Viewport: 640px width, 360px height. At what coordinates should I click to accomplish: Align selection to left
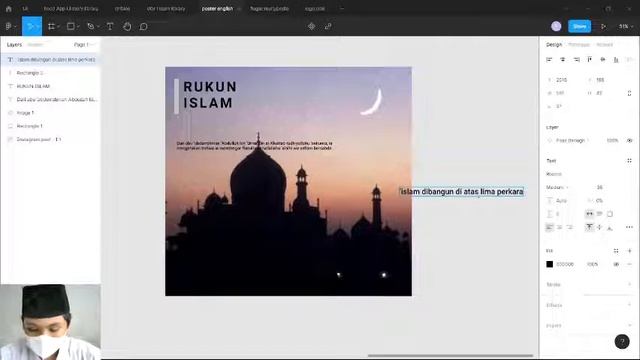549,60
